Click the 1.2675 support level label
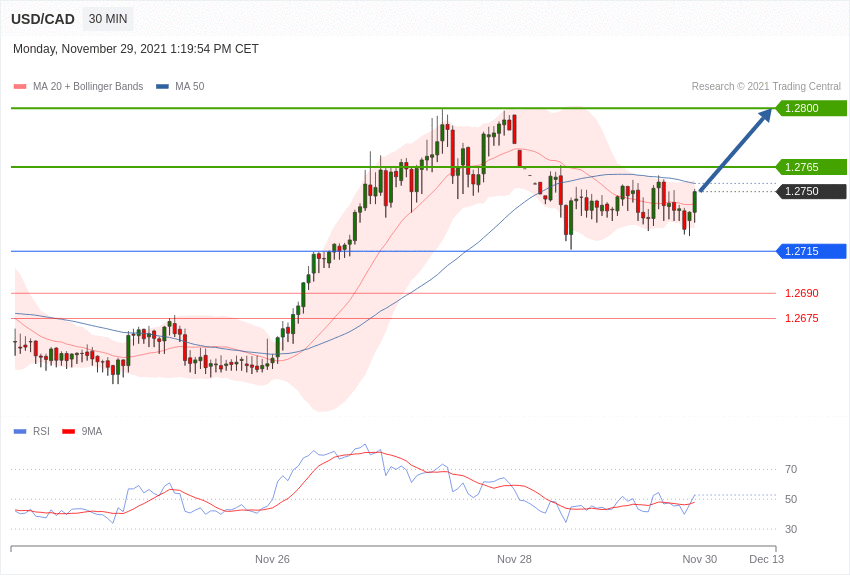Screen dimensions: 850x576 pos(802,318)
